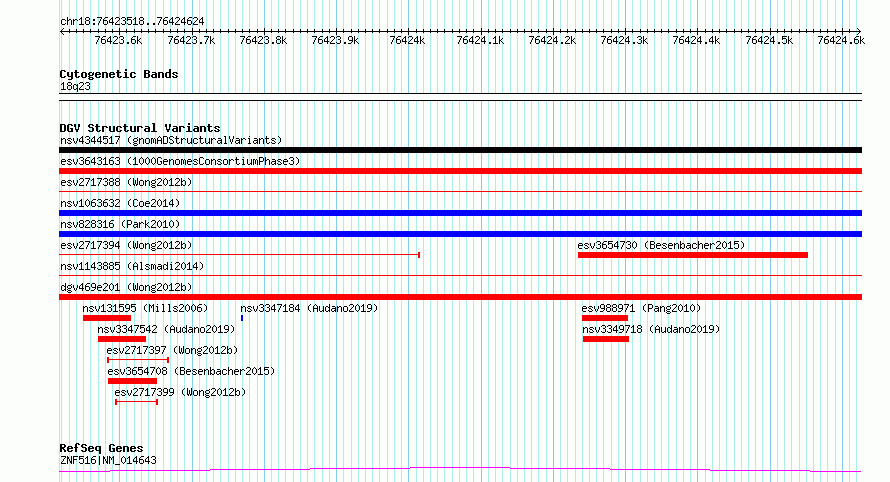Click the 76424k ruler tick label
The image size is (890, 482).
[x=407, y=41]
